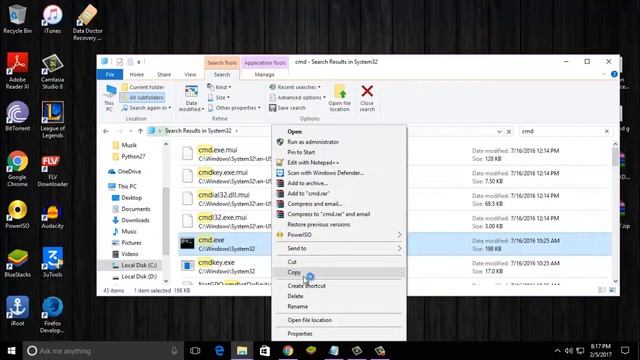Open the Help icon in Explorer
The image size is (640, 360).
pyautogui.click(x=614, y=74)
